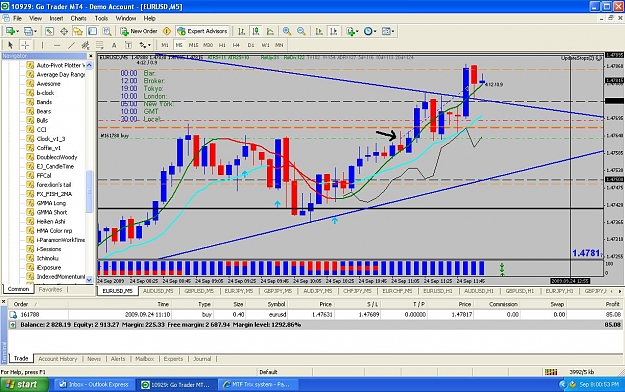Select the vertical line drawing tool
Image resolution: width=625 pixels, height=392 pixels.
pyautogui.click(x=42, y=45)
